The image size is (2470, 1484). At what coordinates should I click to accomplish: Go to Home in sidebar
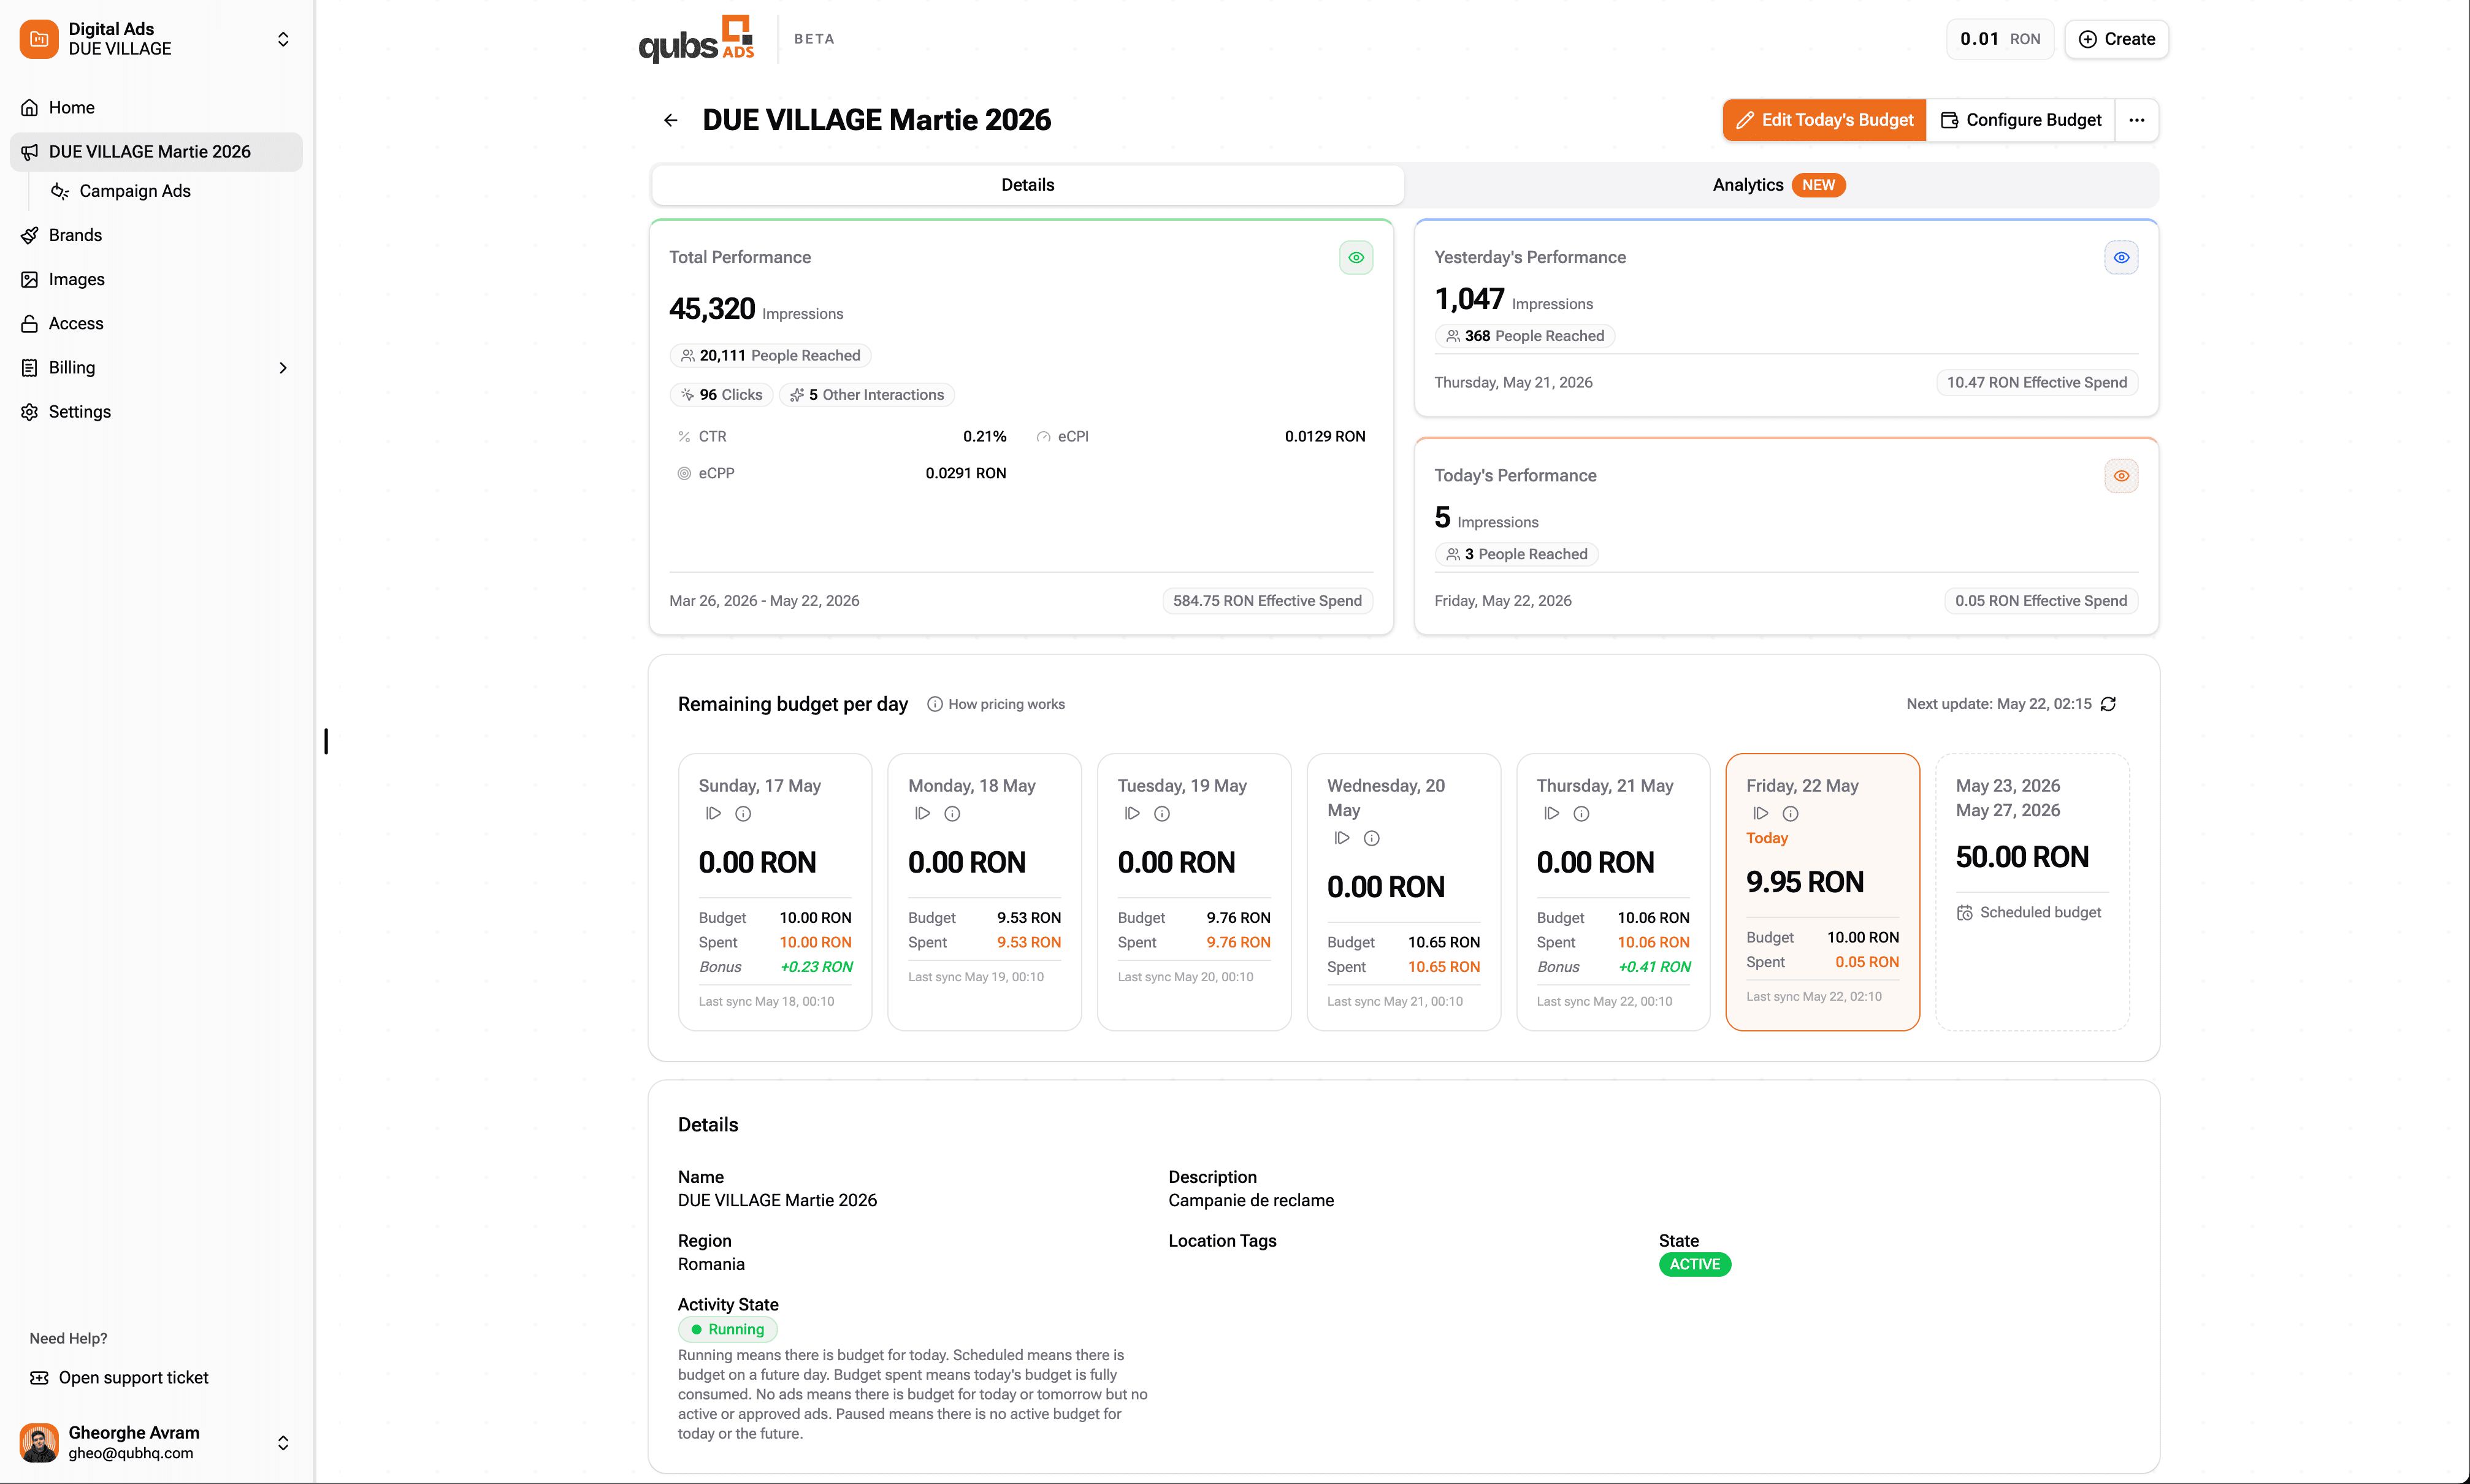tap(156, 107)
